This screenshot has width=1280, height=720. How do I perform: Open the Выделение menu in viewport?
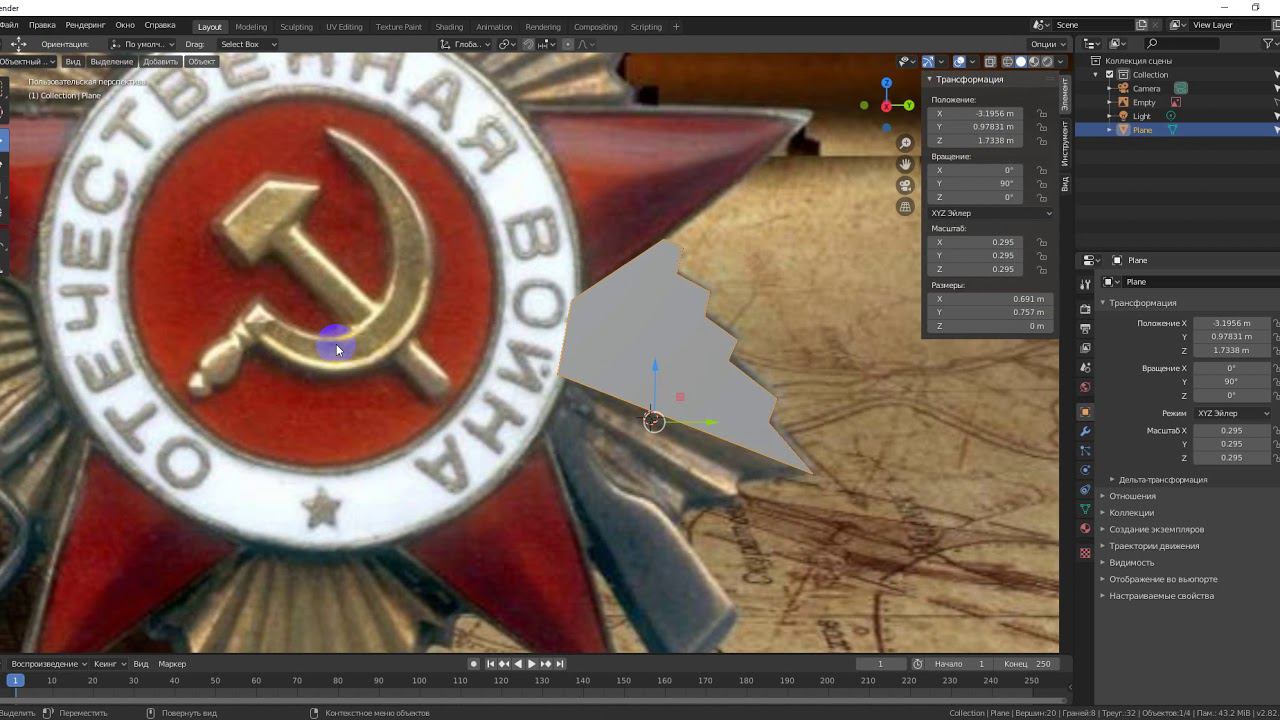pos(112,62)
